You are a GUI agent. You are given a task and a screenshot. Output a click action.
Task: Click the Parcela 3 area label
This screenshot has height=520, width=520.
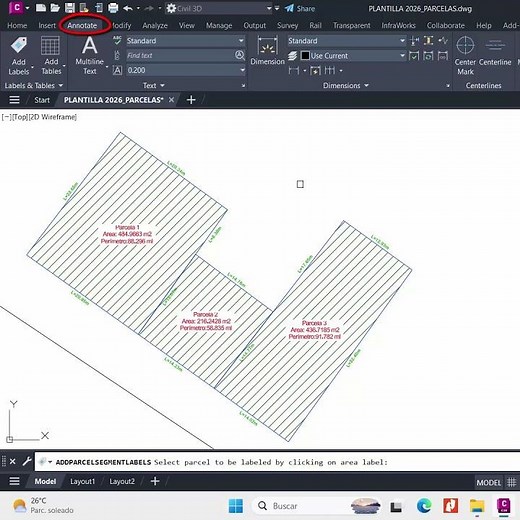(315, 330)
